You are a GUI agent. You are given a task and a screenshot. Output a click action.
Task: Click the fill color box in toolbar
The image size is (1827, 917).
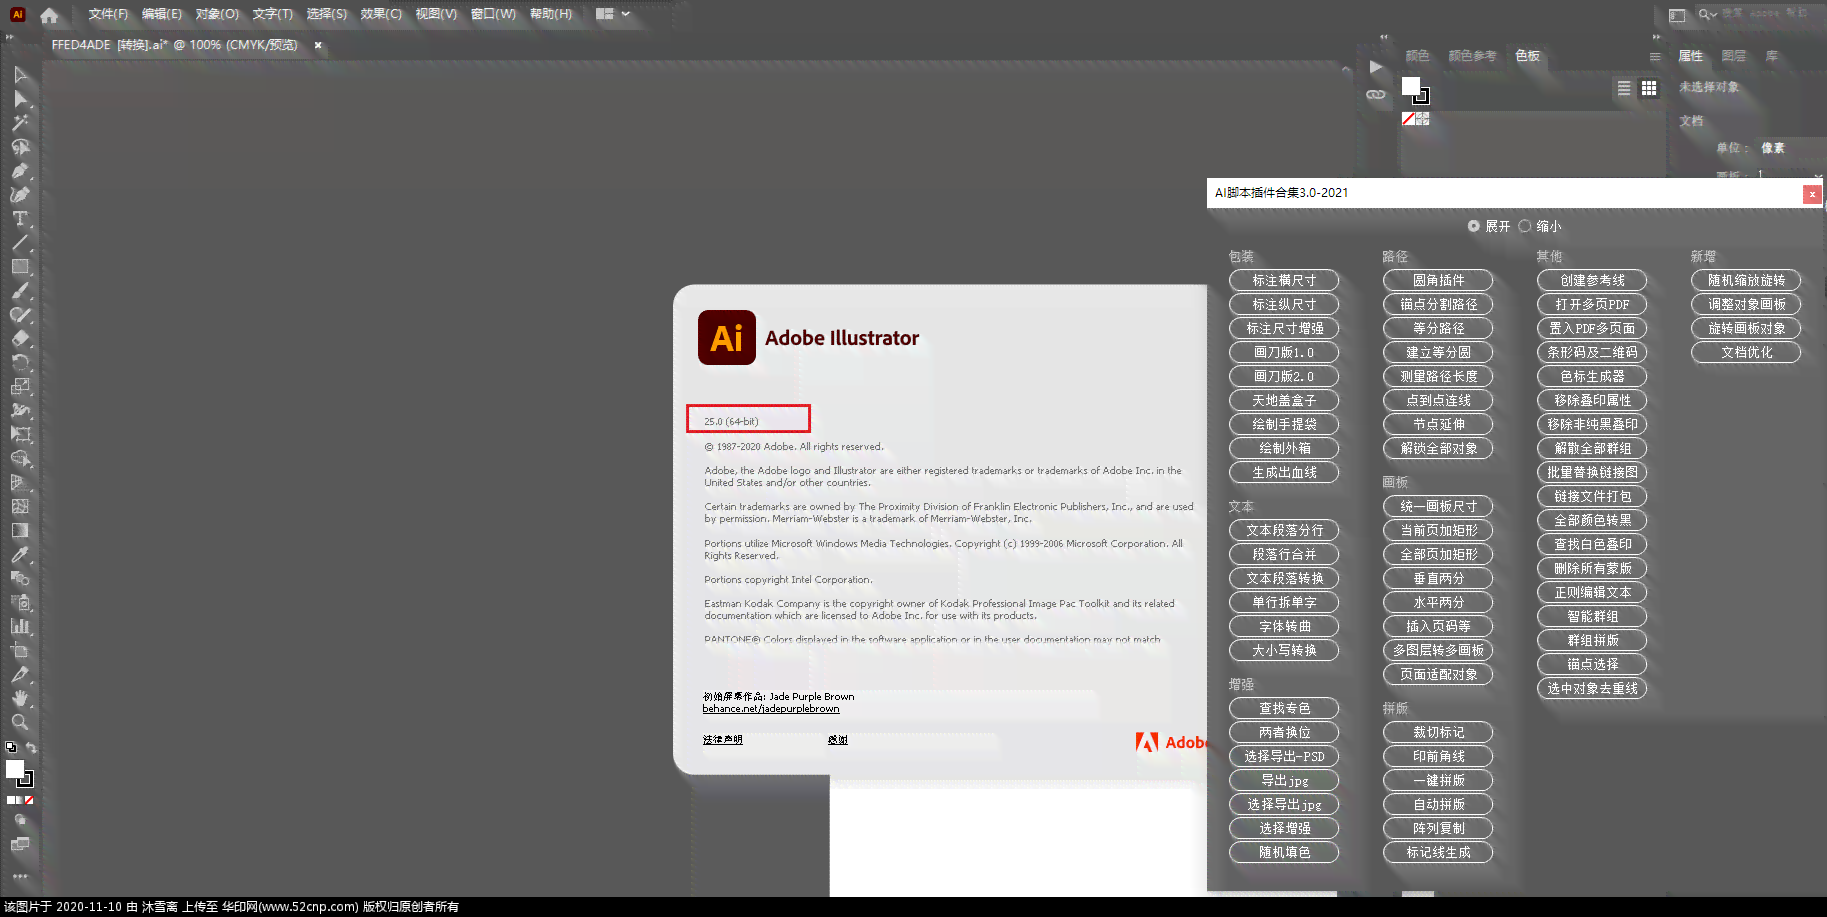point(15,769)
